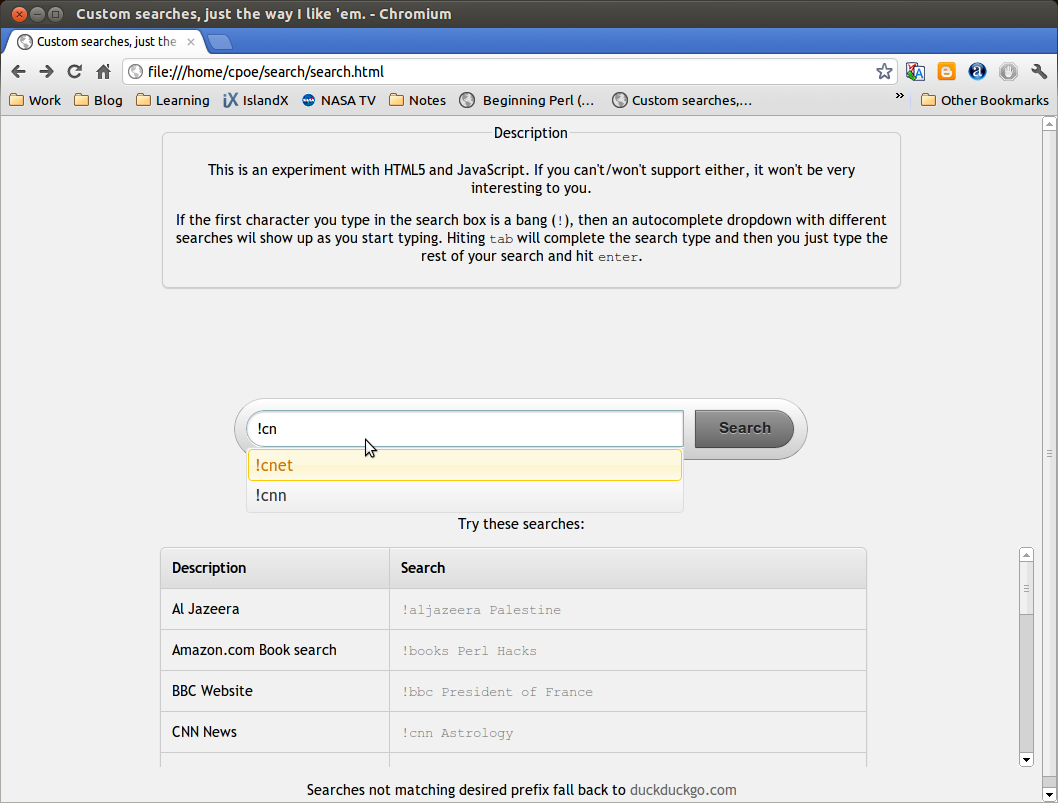The image size is (1058, 803).
Task: Open the Chromium wrench menu
Action: [x=1039, y=72]
